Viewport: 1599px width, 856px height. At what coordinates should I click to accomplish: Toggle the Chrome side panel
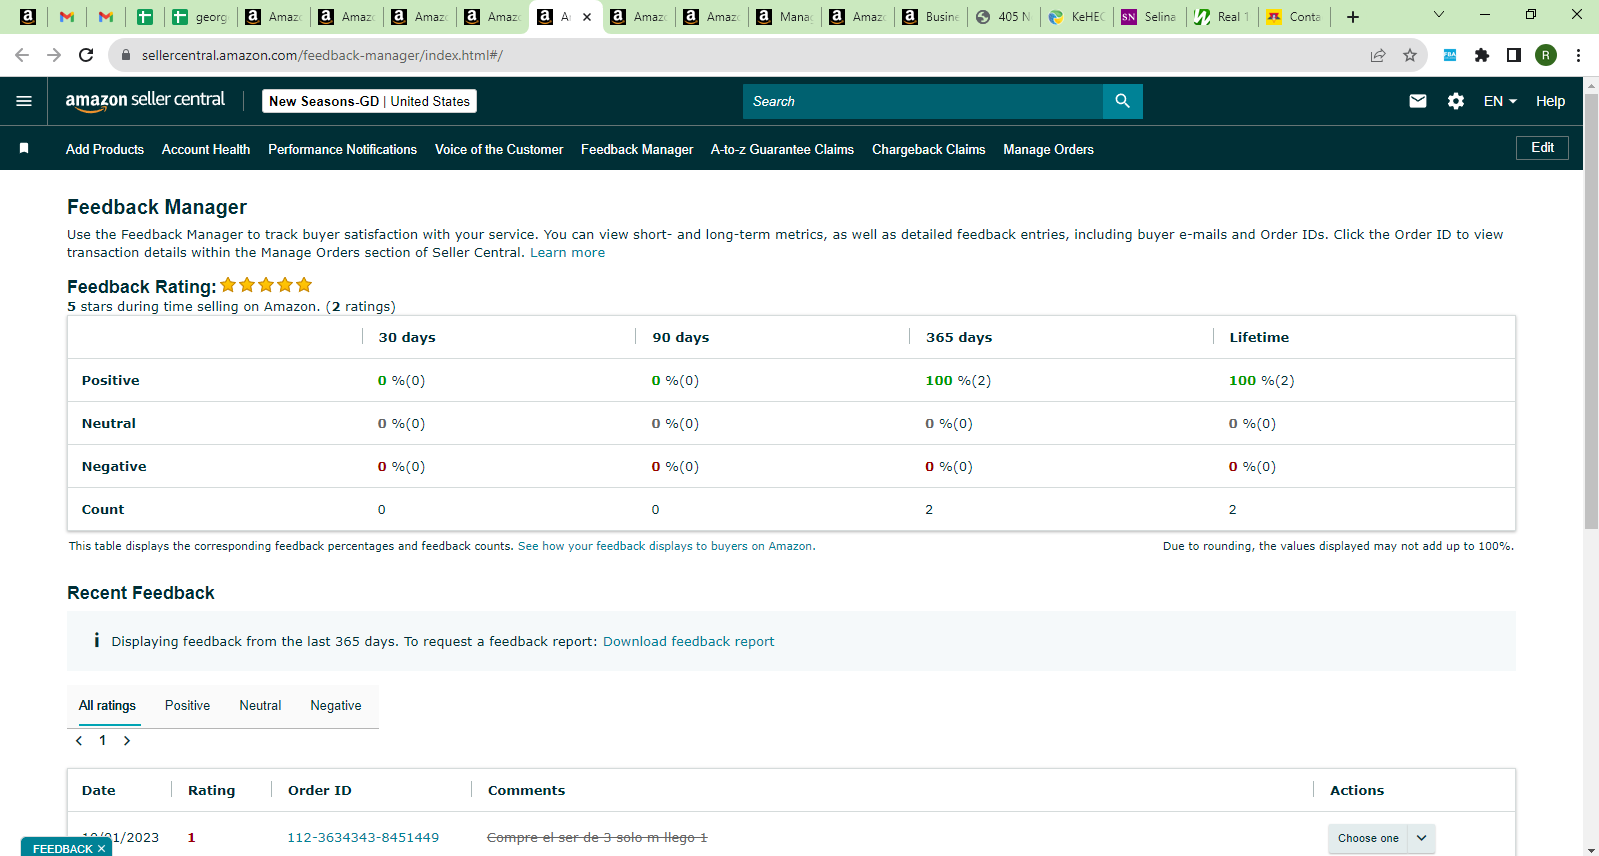(x=1514, y=55)
